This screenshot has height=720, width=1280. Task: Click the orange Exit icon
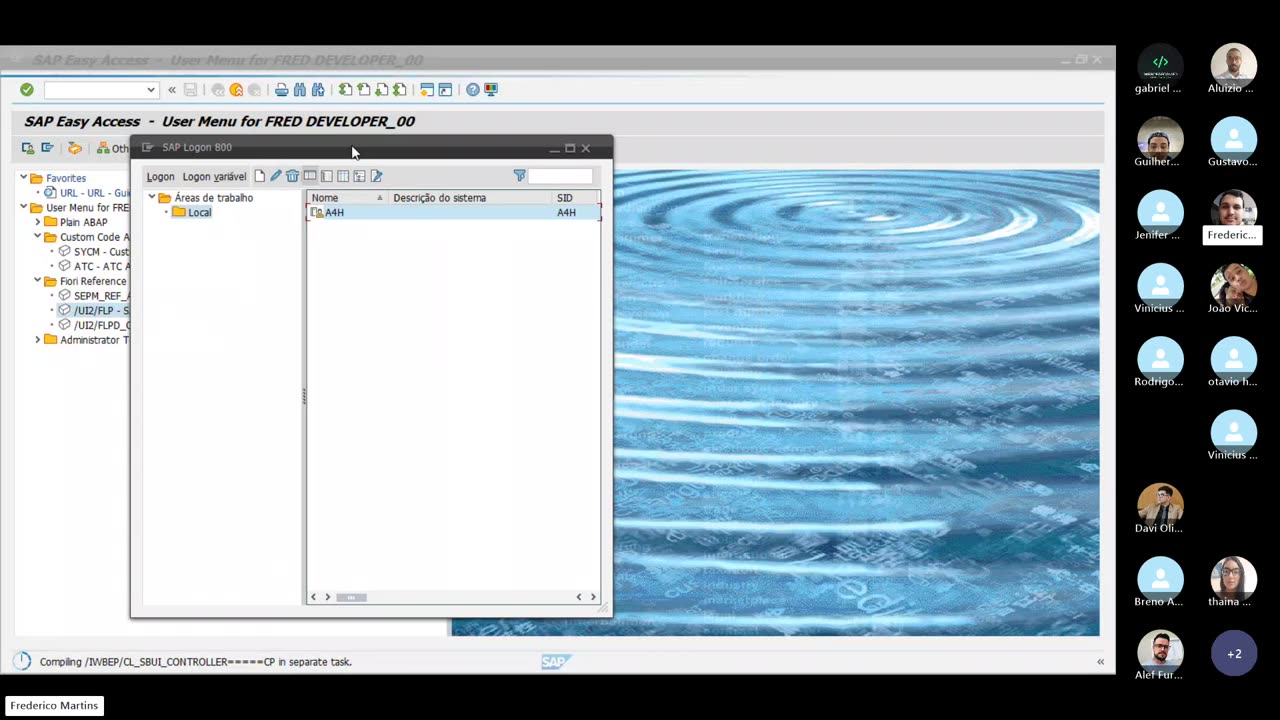pos(236,90)
